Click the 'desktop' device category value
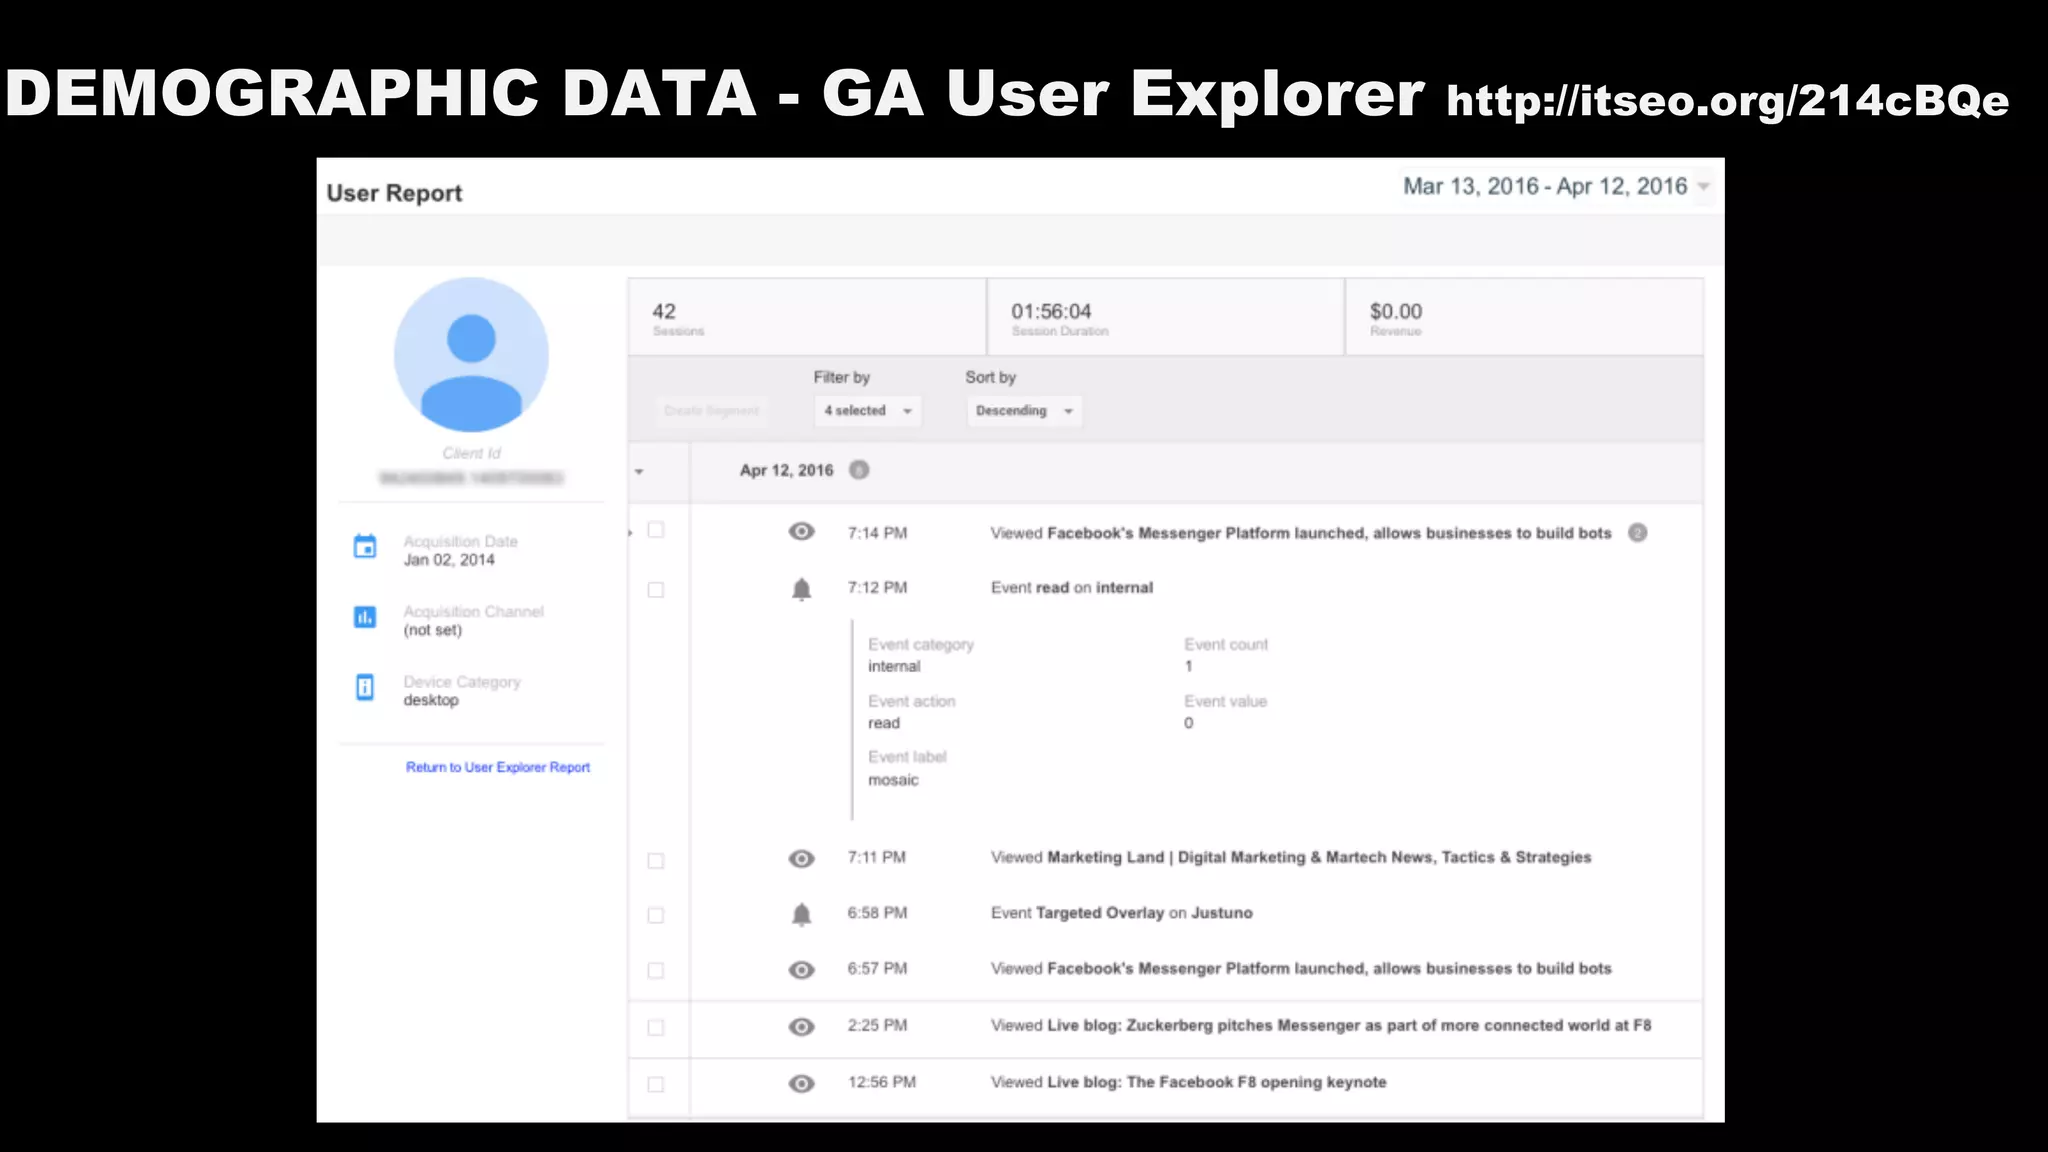The height and width of the screenshot is (1152, 2048). [431, 700]
